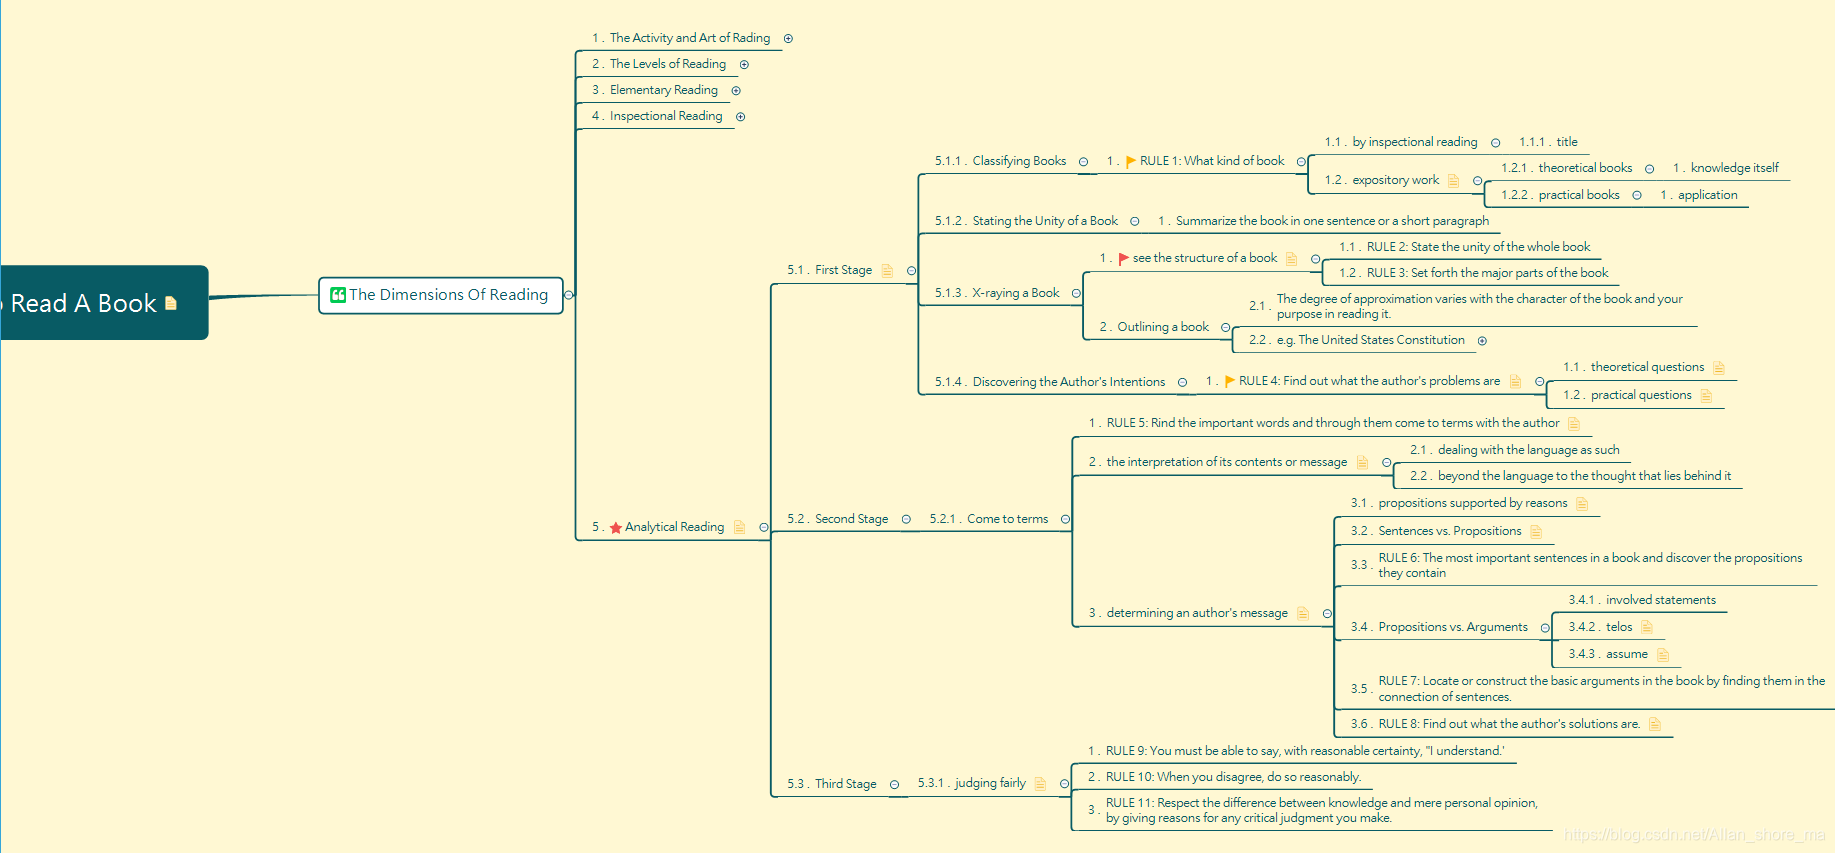Expand The Levels of Reading node
The height and width of the screenshot is (853, 1835).
pos(744,65)
